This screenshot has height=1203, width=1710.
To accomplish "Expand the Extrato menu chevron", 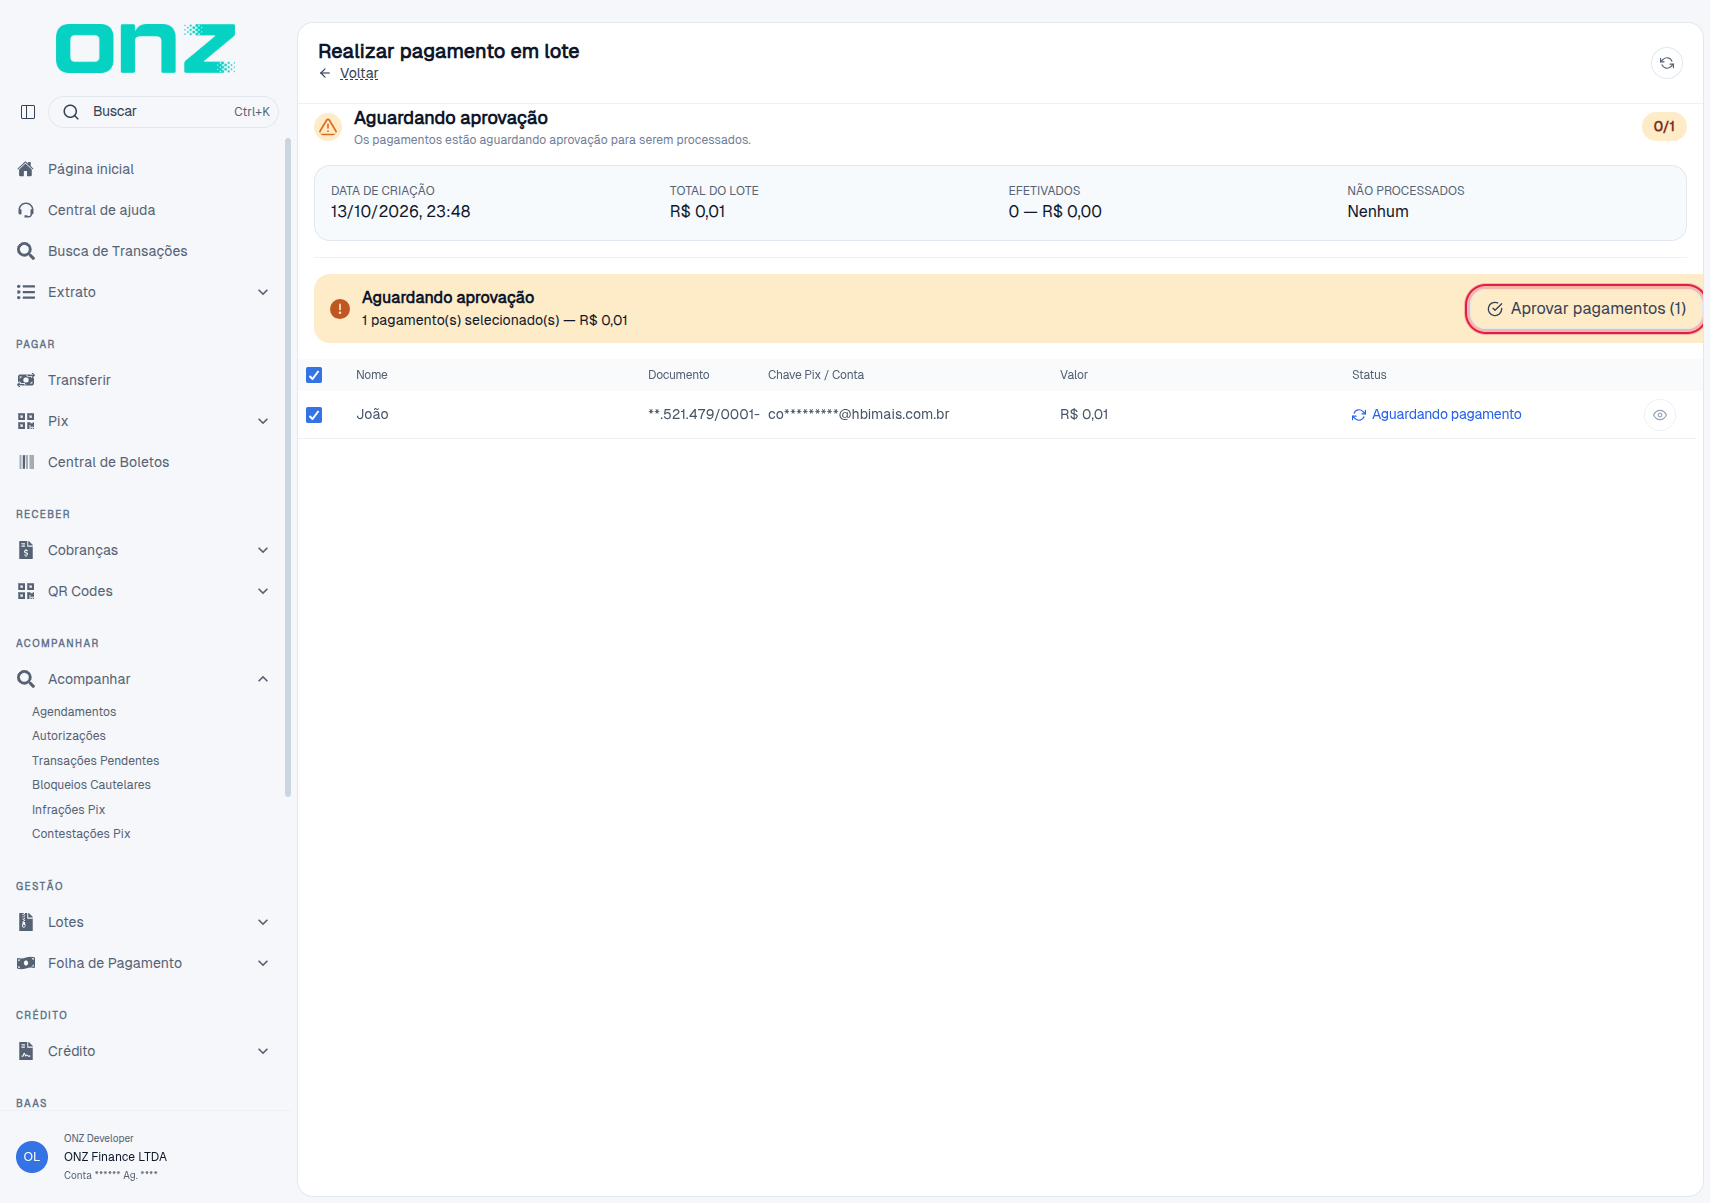I will pos(263,292).
